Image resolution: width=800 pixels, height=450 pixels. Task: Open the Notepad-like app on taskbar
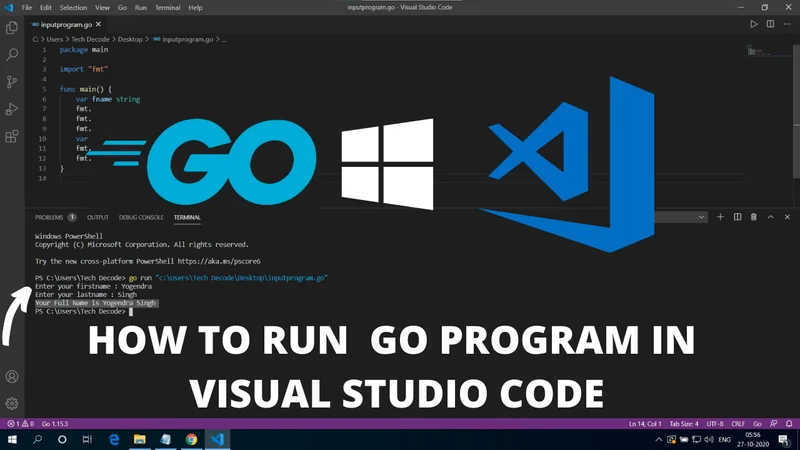pyautogui.click(x=165, y=439)
